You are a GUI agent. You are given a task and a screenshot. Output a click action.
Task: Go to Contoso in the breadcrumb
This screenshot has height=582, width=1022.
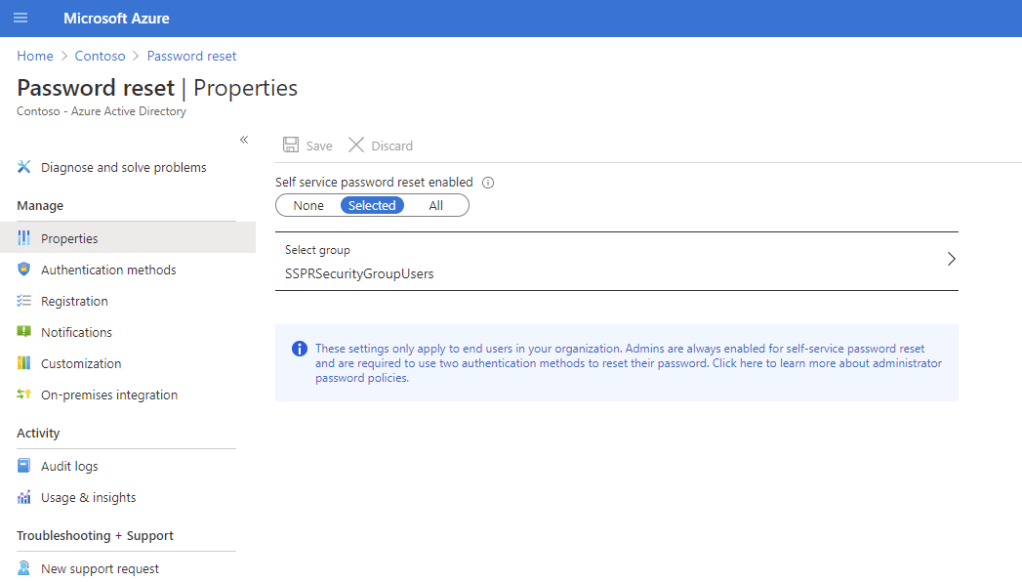100,56
